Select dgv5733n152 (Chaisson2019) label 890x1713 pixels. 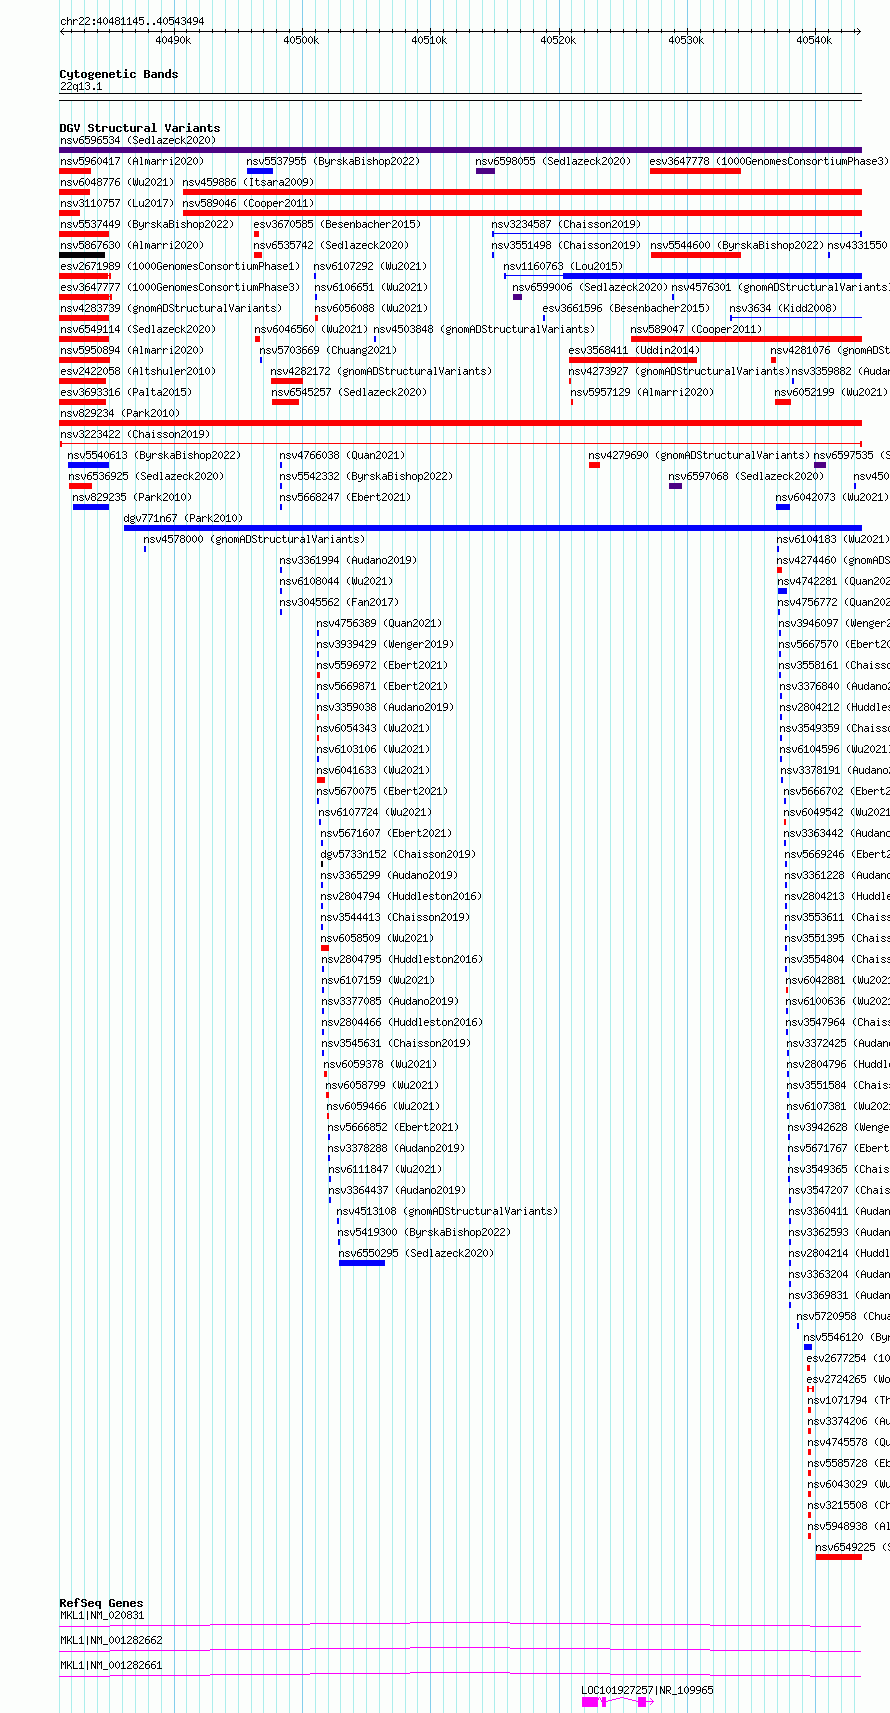[398, 854]
